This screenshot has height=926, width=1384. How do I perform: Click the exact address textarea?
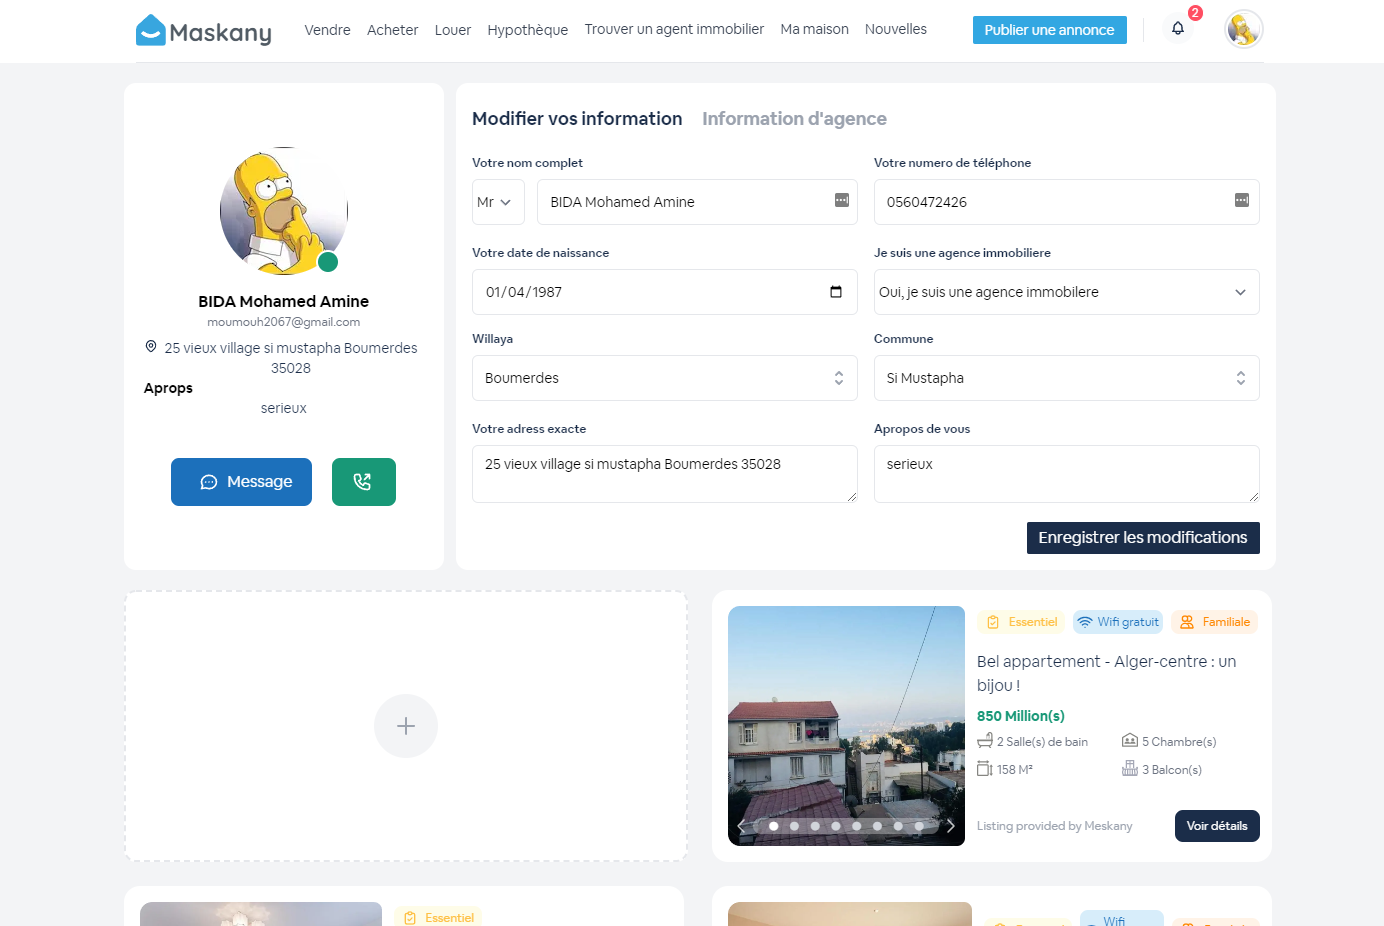point(665,474)
